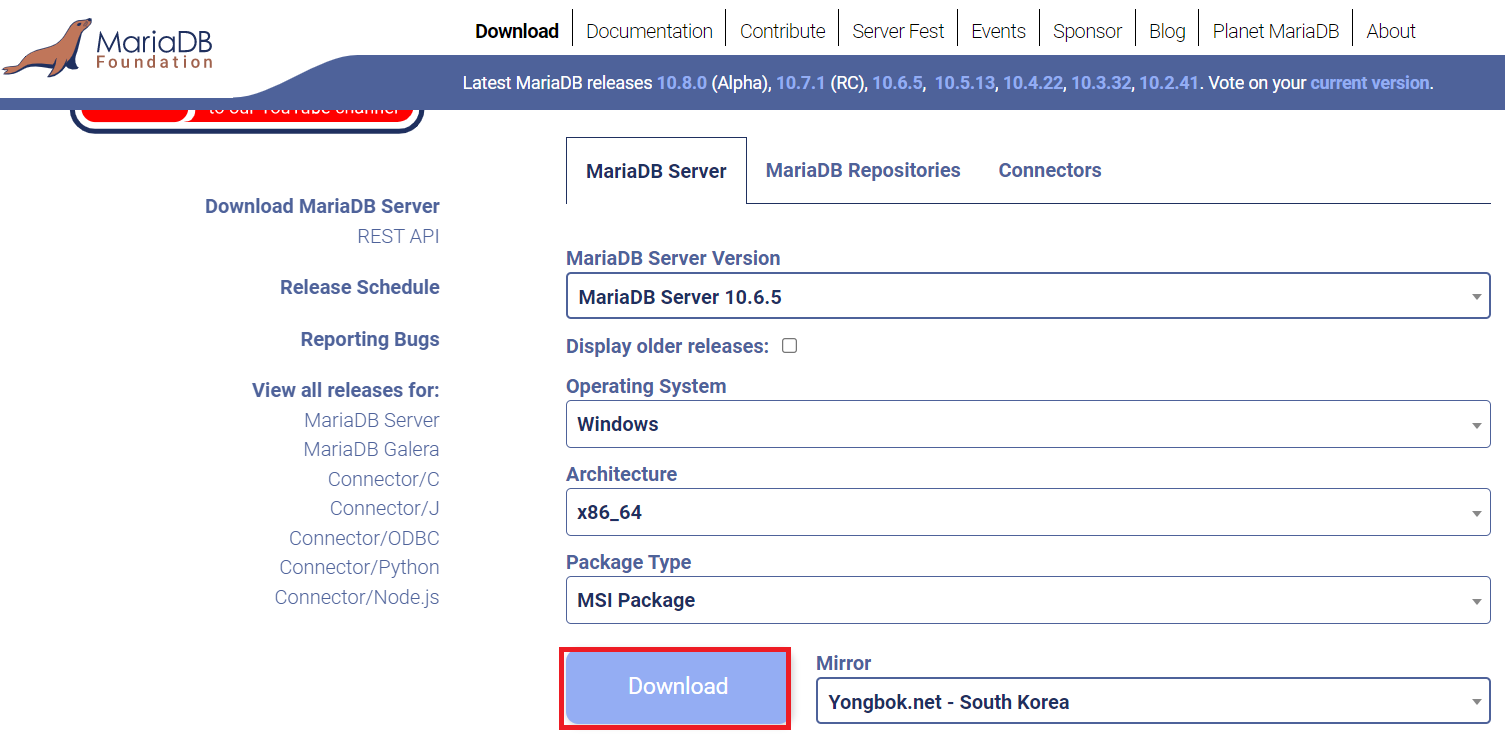
Task: Open the 10.4.22 release link
Action: (x=1033, y=83)
